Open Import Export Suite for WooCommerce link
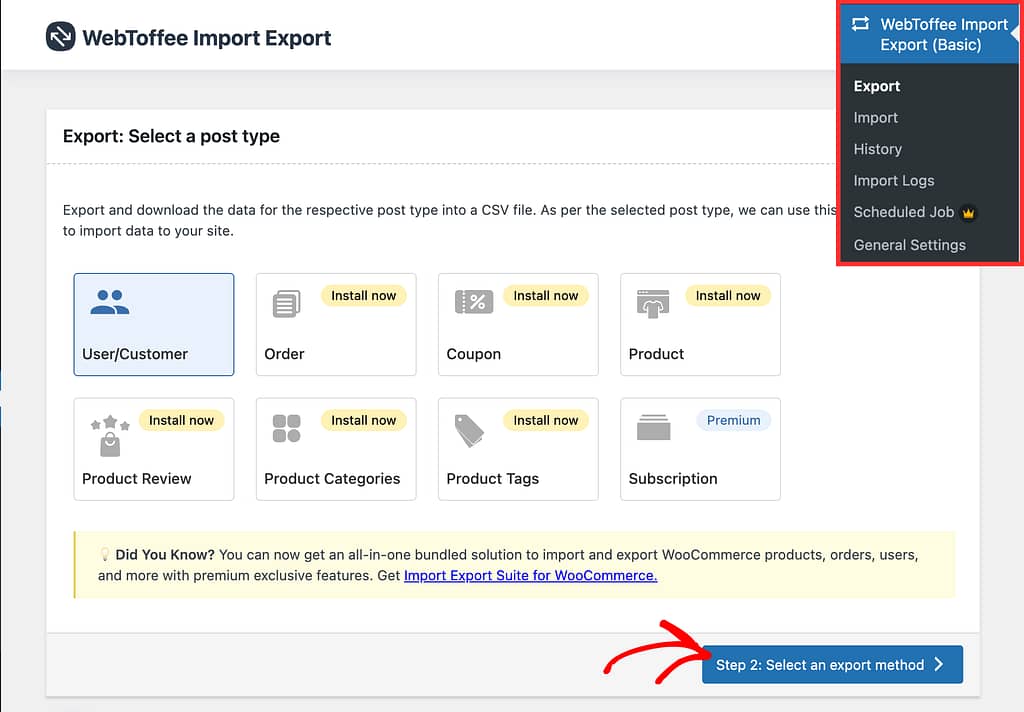The width and height of the screenshot is (1024, 712). pyautogui.click(x=530, y=575)
